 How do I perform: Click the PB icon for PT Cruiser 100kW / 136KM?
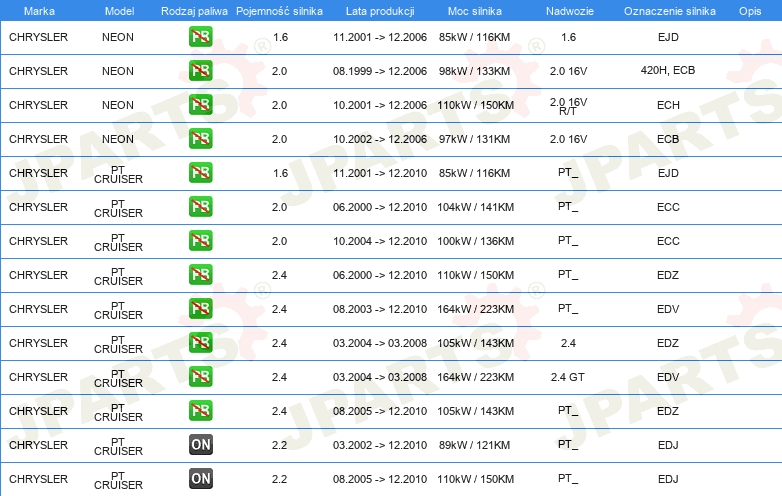coord(200,241)
